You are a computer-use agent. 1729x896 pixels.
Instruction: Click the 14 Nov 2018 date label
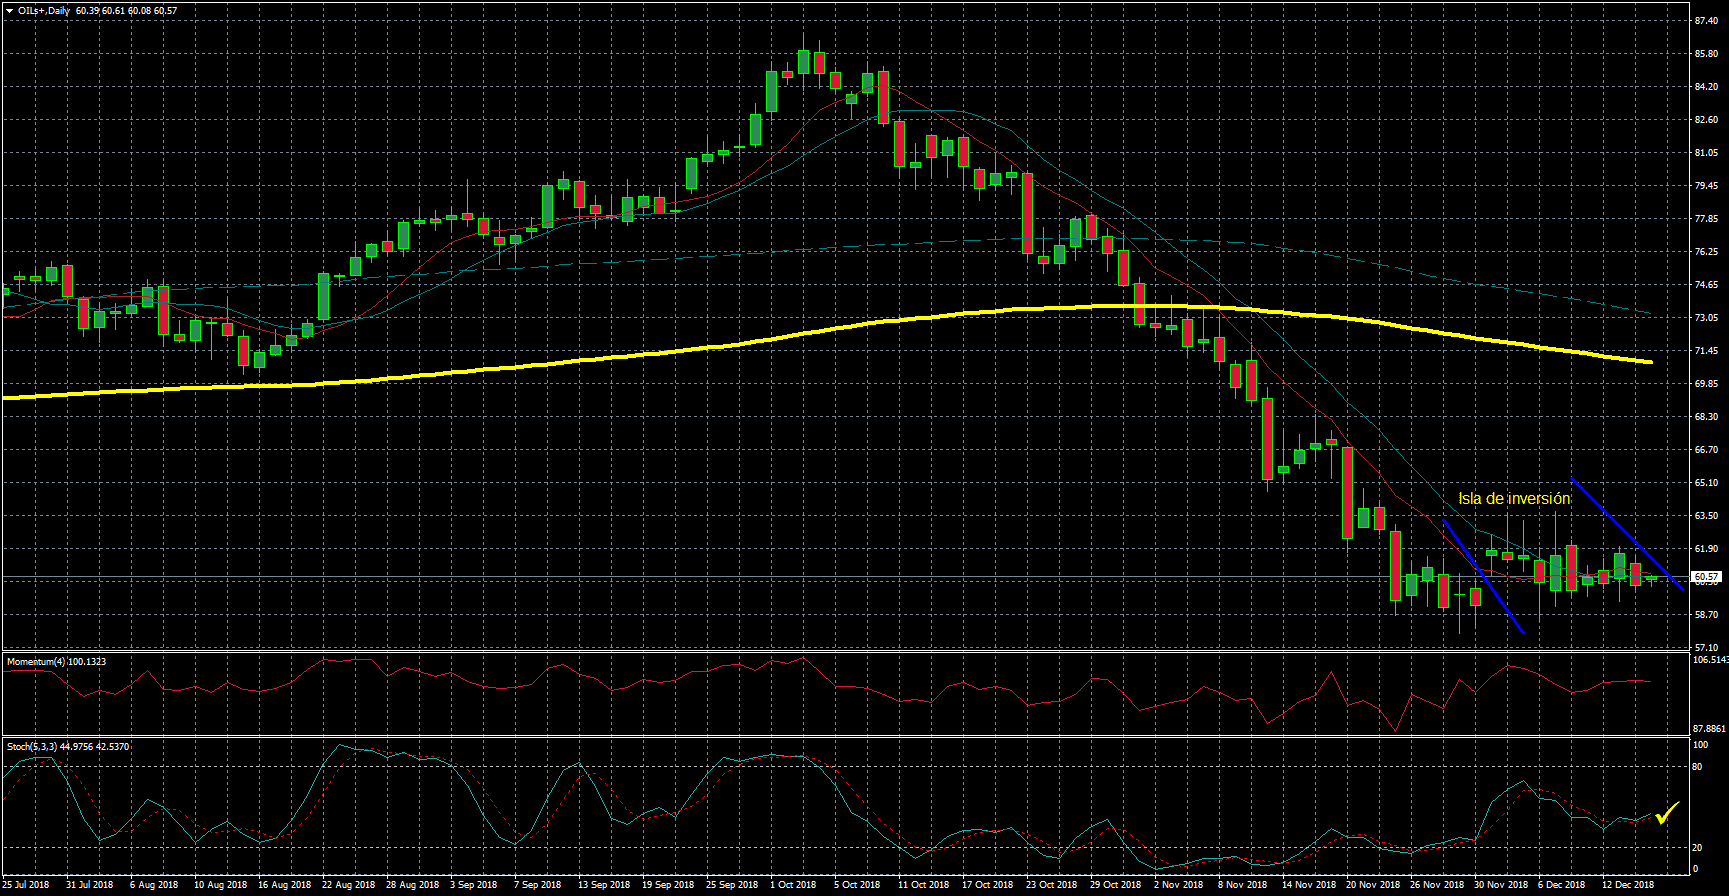pyautogui.click(x=1308, y=885)
